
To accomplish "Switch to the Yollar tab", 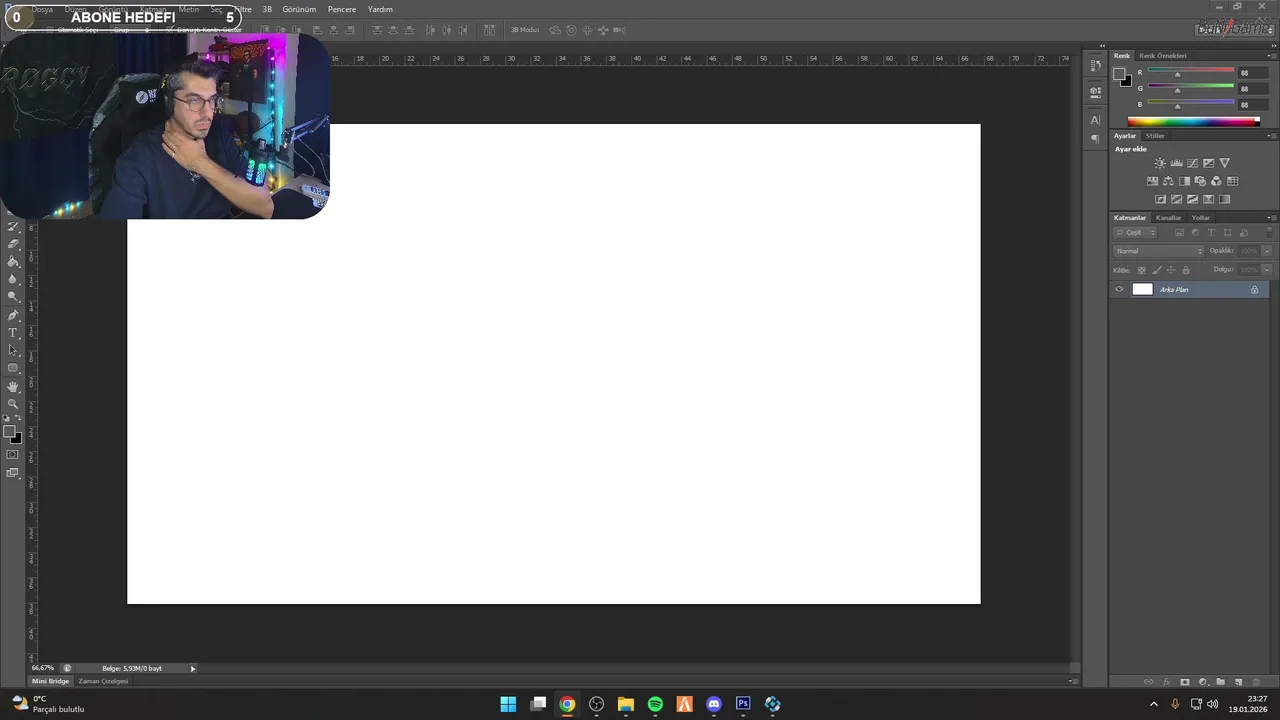I will point(1201,218).
